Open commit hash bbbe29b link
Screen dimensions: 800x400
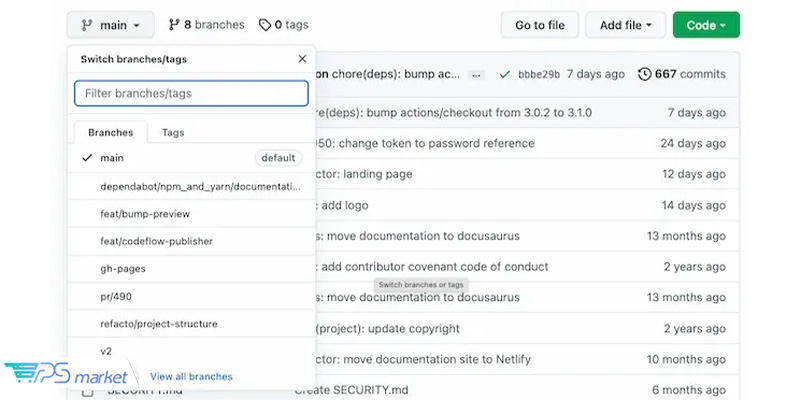pyautogui.click(x=539, y=74)
